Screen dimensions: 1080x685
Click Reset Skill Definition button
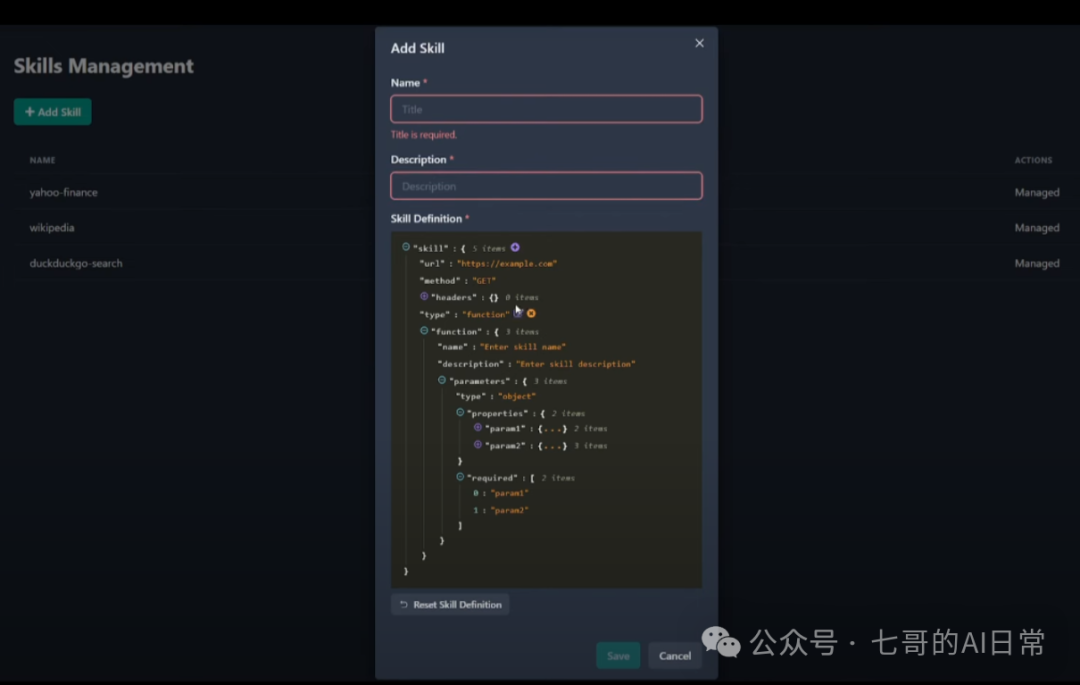(450, 604)
